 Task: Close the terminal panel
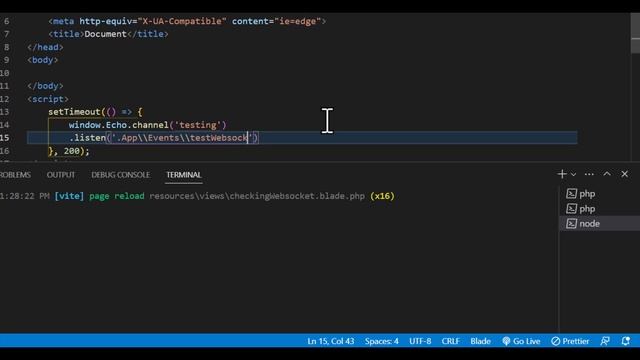[624, 174]
